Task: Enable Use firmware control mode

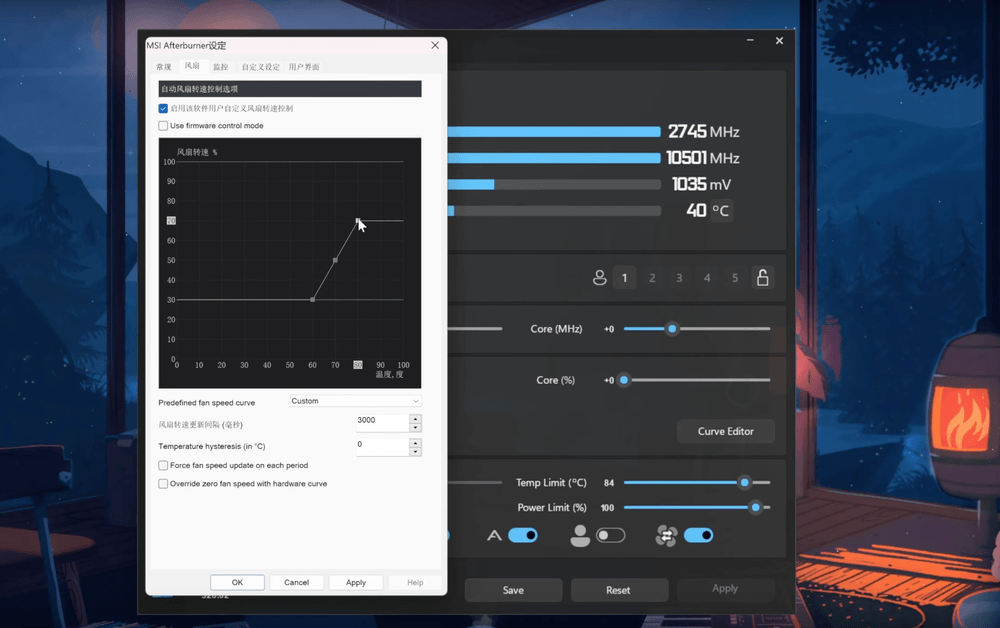Action: pos(163,126)
